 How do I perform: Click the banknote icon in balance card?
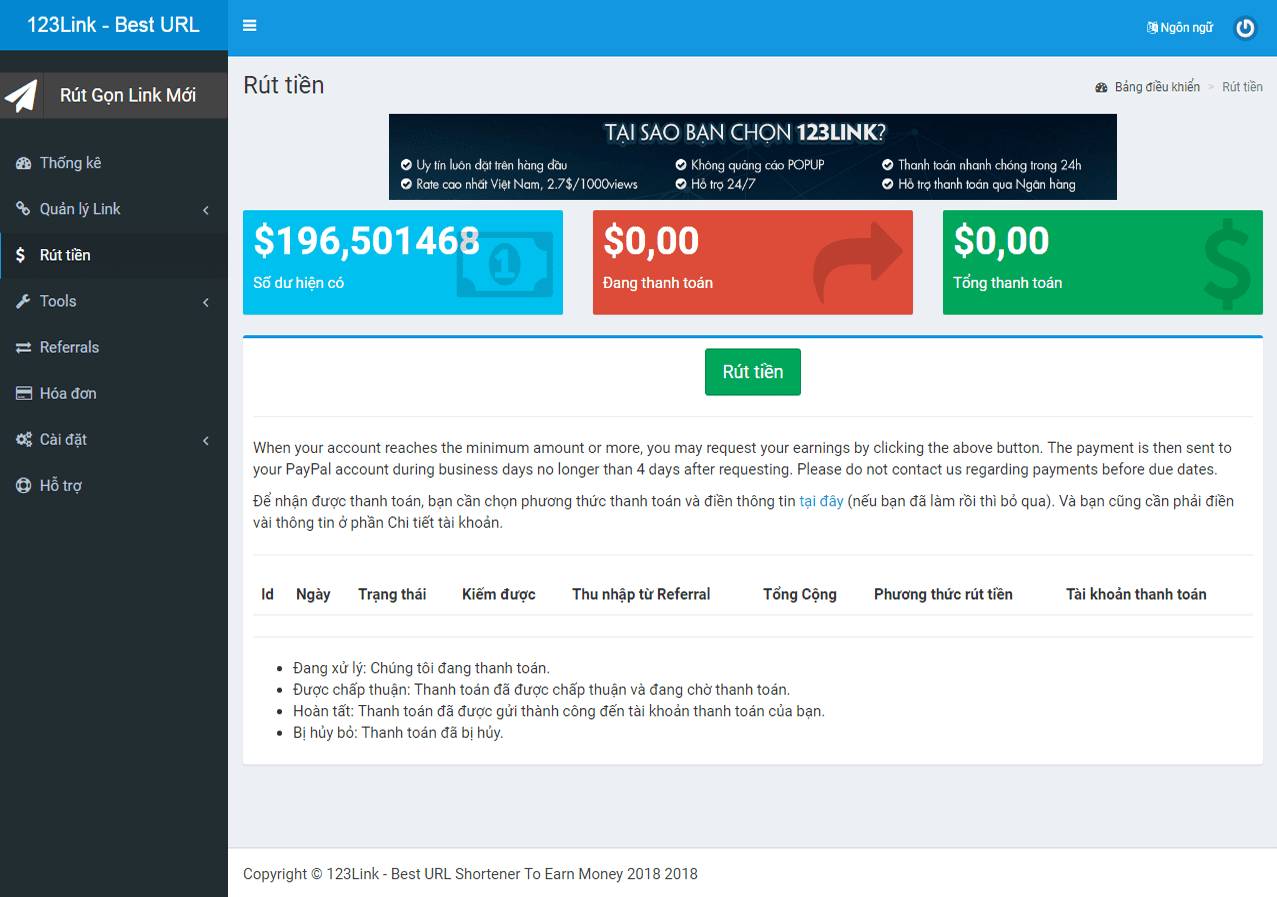pos(505,265)
